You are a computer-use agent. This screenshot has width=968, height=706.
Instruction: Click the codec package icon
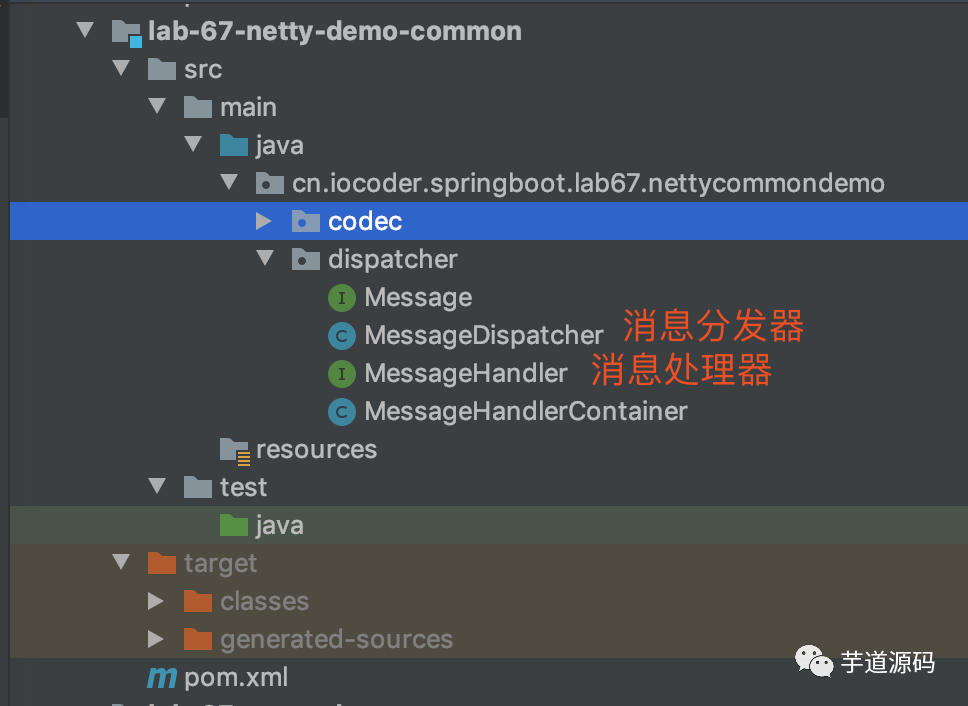tap(305, 221)
